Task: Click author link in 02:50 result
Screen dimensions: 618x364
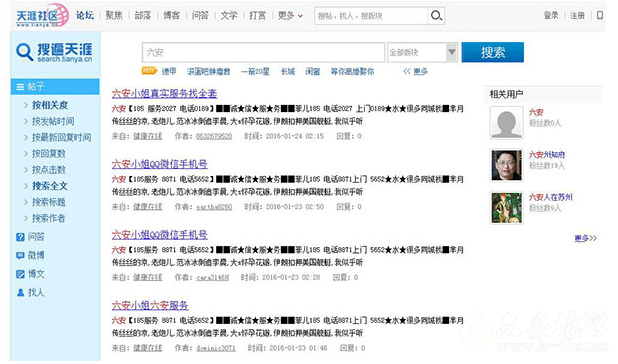Action: (x=214, y=207)
